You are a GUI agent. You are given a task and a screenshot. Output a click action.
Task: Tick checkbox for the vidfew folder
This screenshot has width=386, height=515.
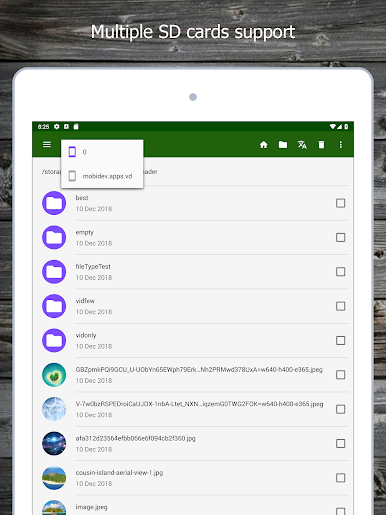click(x=340, y=306)
